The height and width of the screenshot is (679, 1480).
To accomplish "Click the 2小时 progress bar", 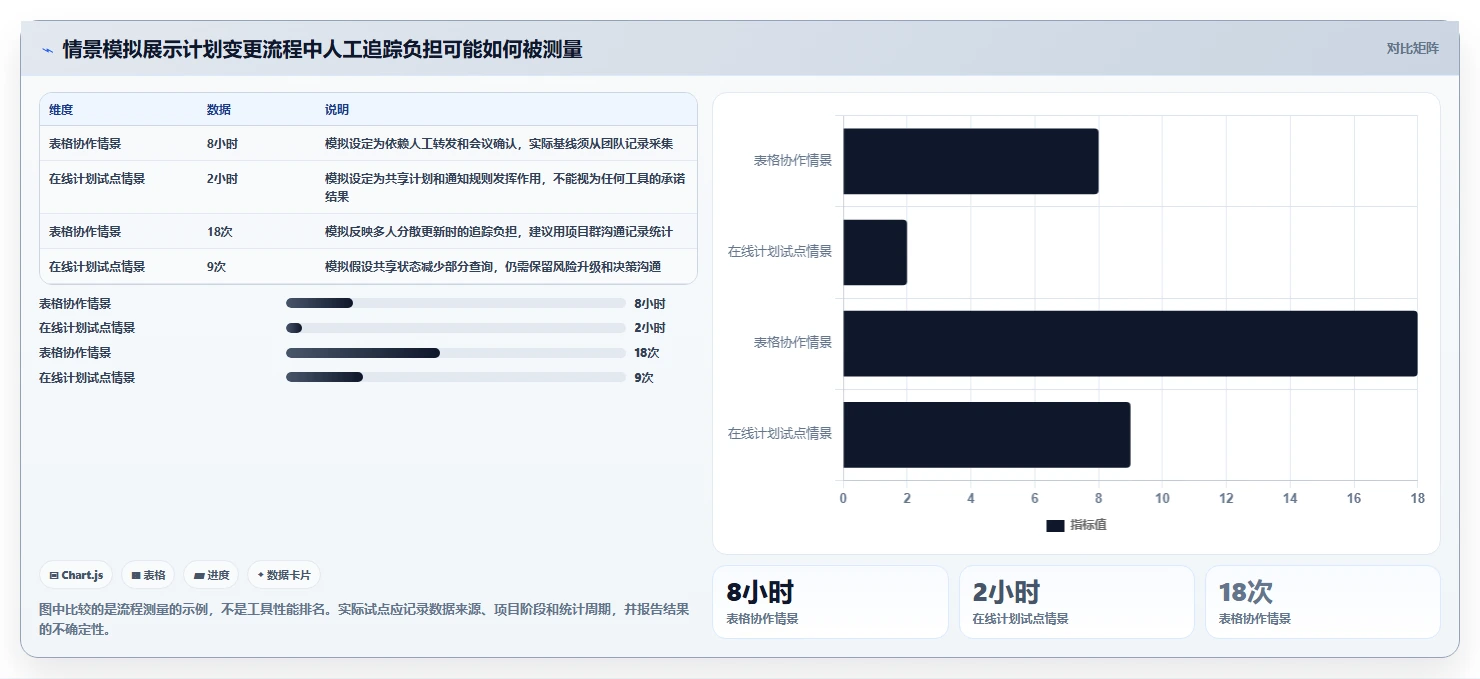I will (455, 328).
